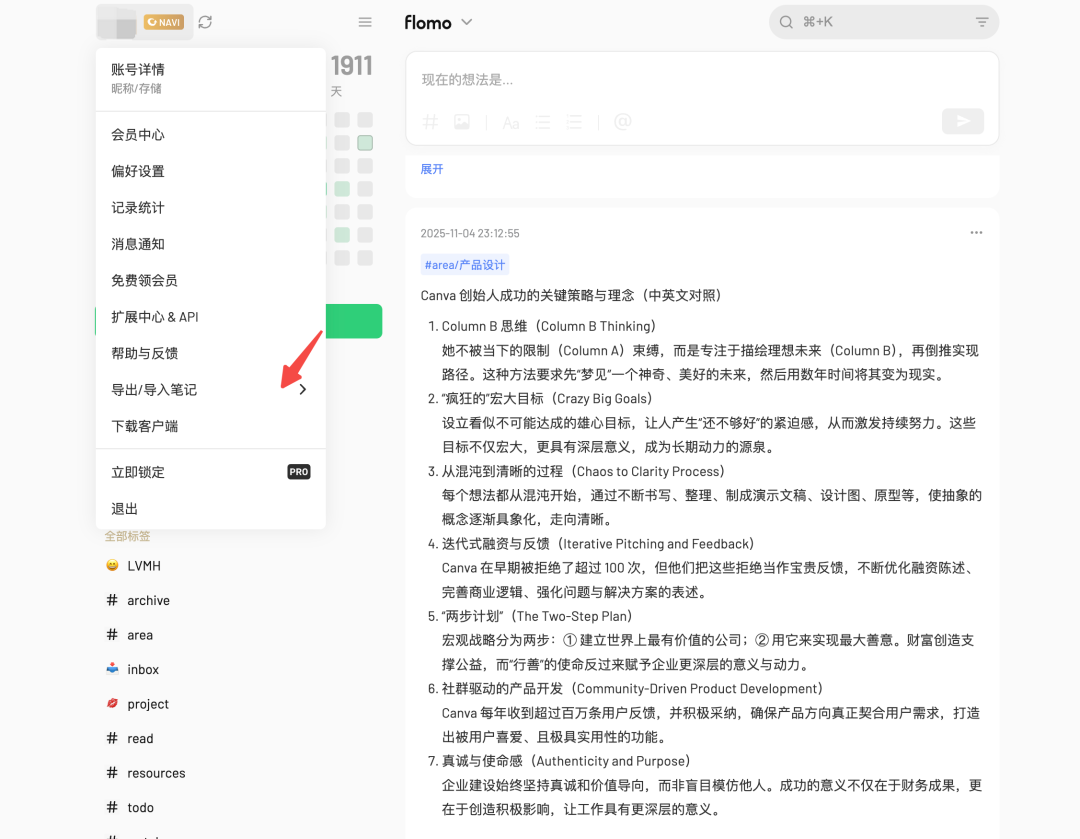Open 帮助与反馈 help and feedback
The image size is (1080, 839).
(x=211, y=354)
